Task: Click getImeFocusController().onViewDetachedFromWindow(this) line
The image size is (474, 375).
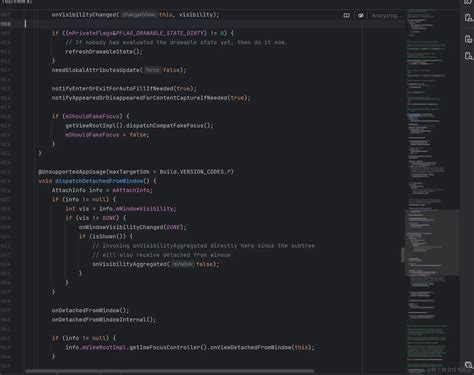Action: 190,347
